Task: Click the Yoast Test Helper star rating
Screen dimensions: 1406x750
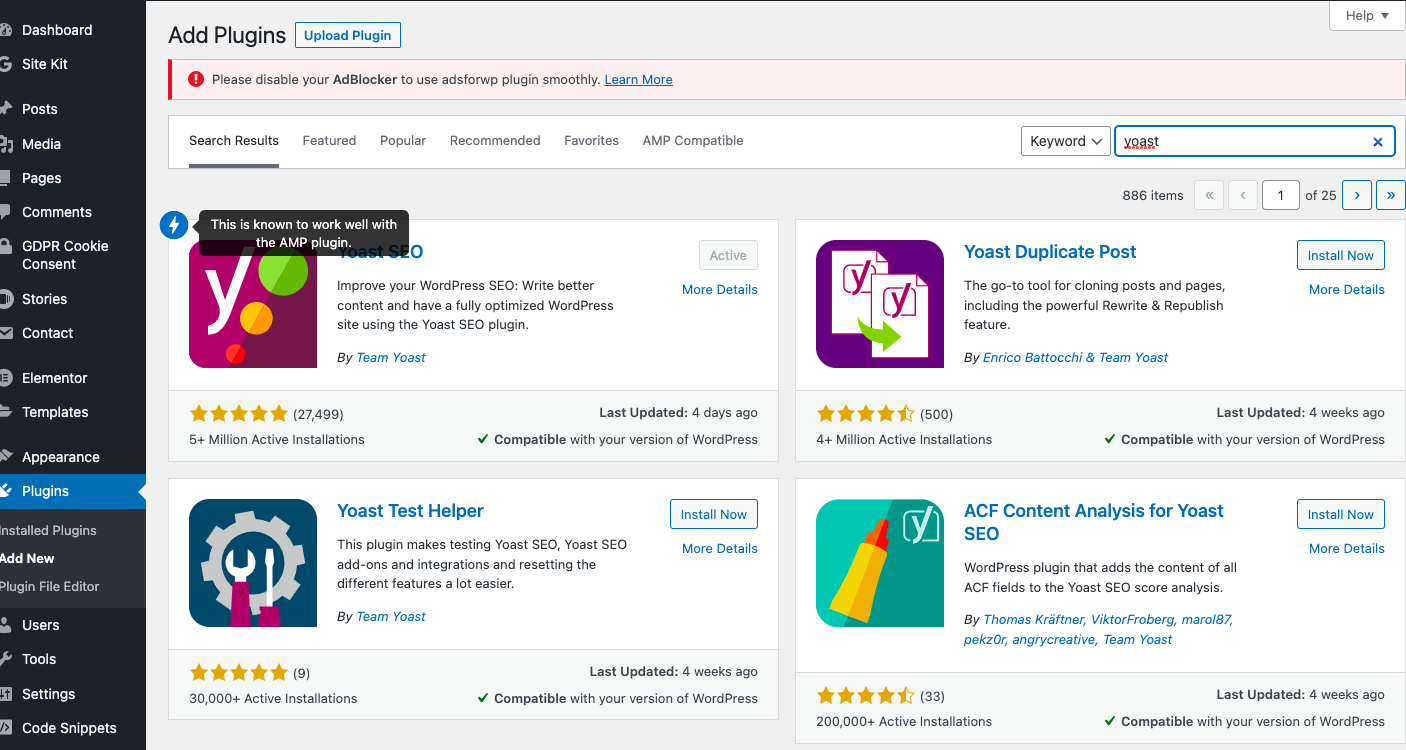Action: 238,673
